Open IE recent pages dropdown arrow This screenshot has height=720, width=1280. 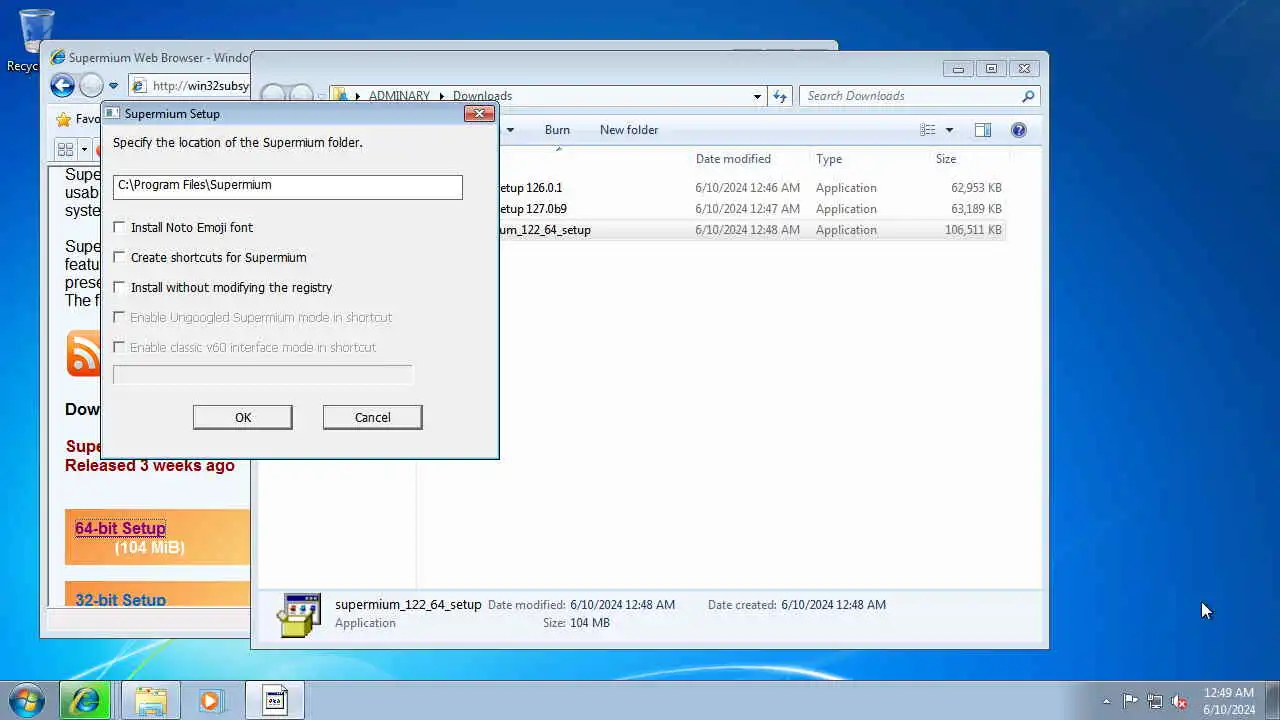113,86
